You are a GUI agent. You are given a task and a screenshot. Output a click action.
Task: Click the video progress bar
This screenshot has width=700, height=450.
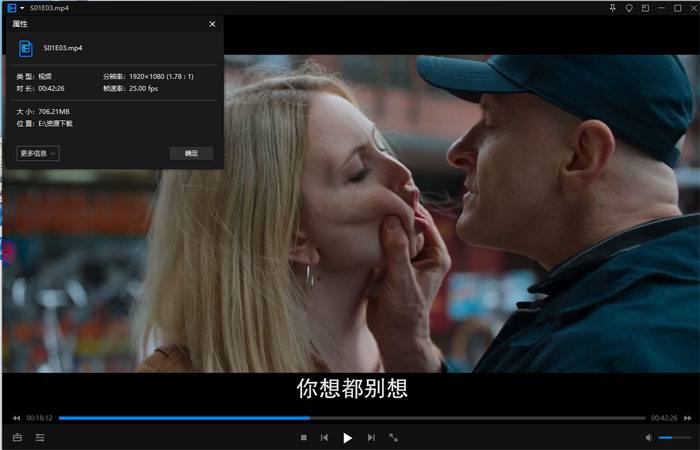351,418
